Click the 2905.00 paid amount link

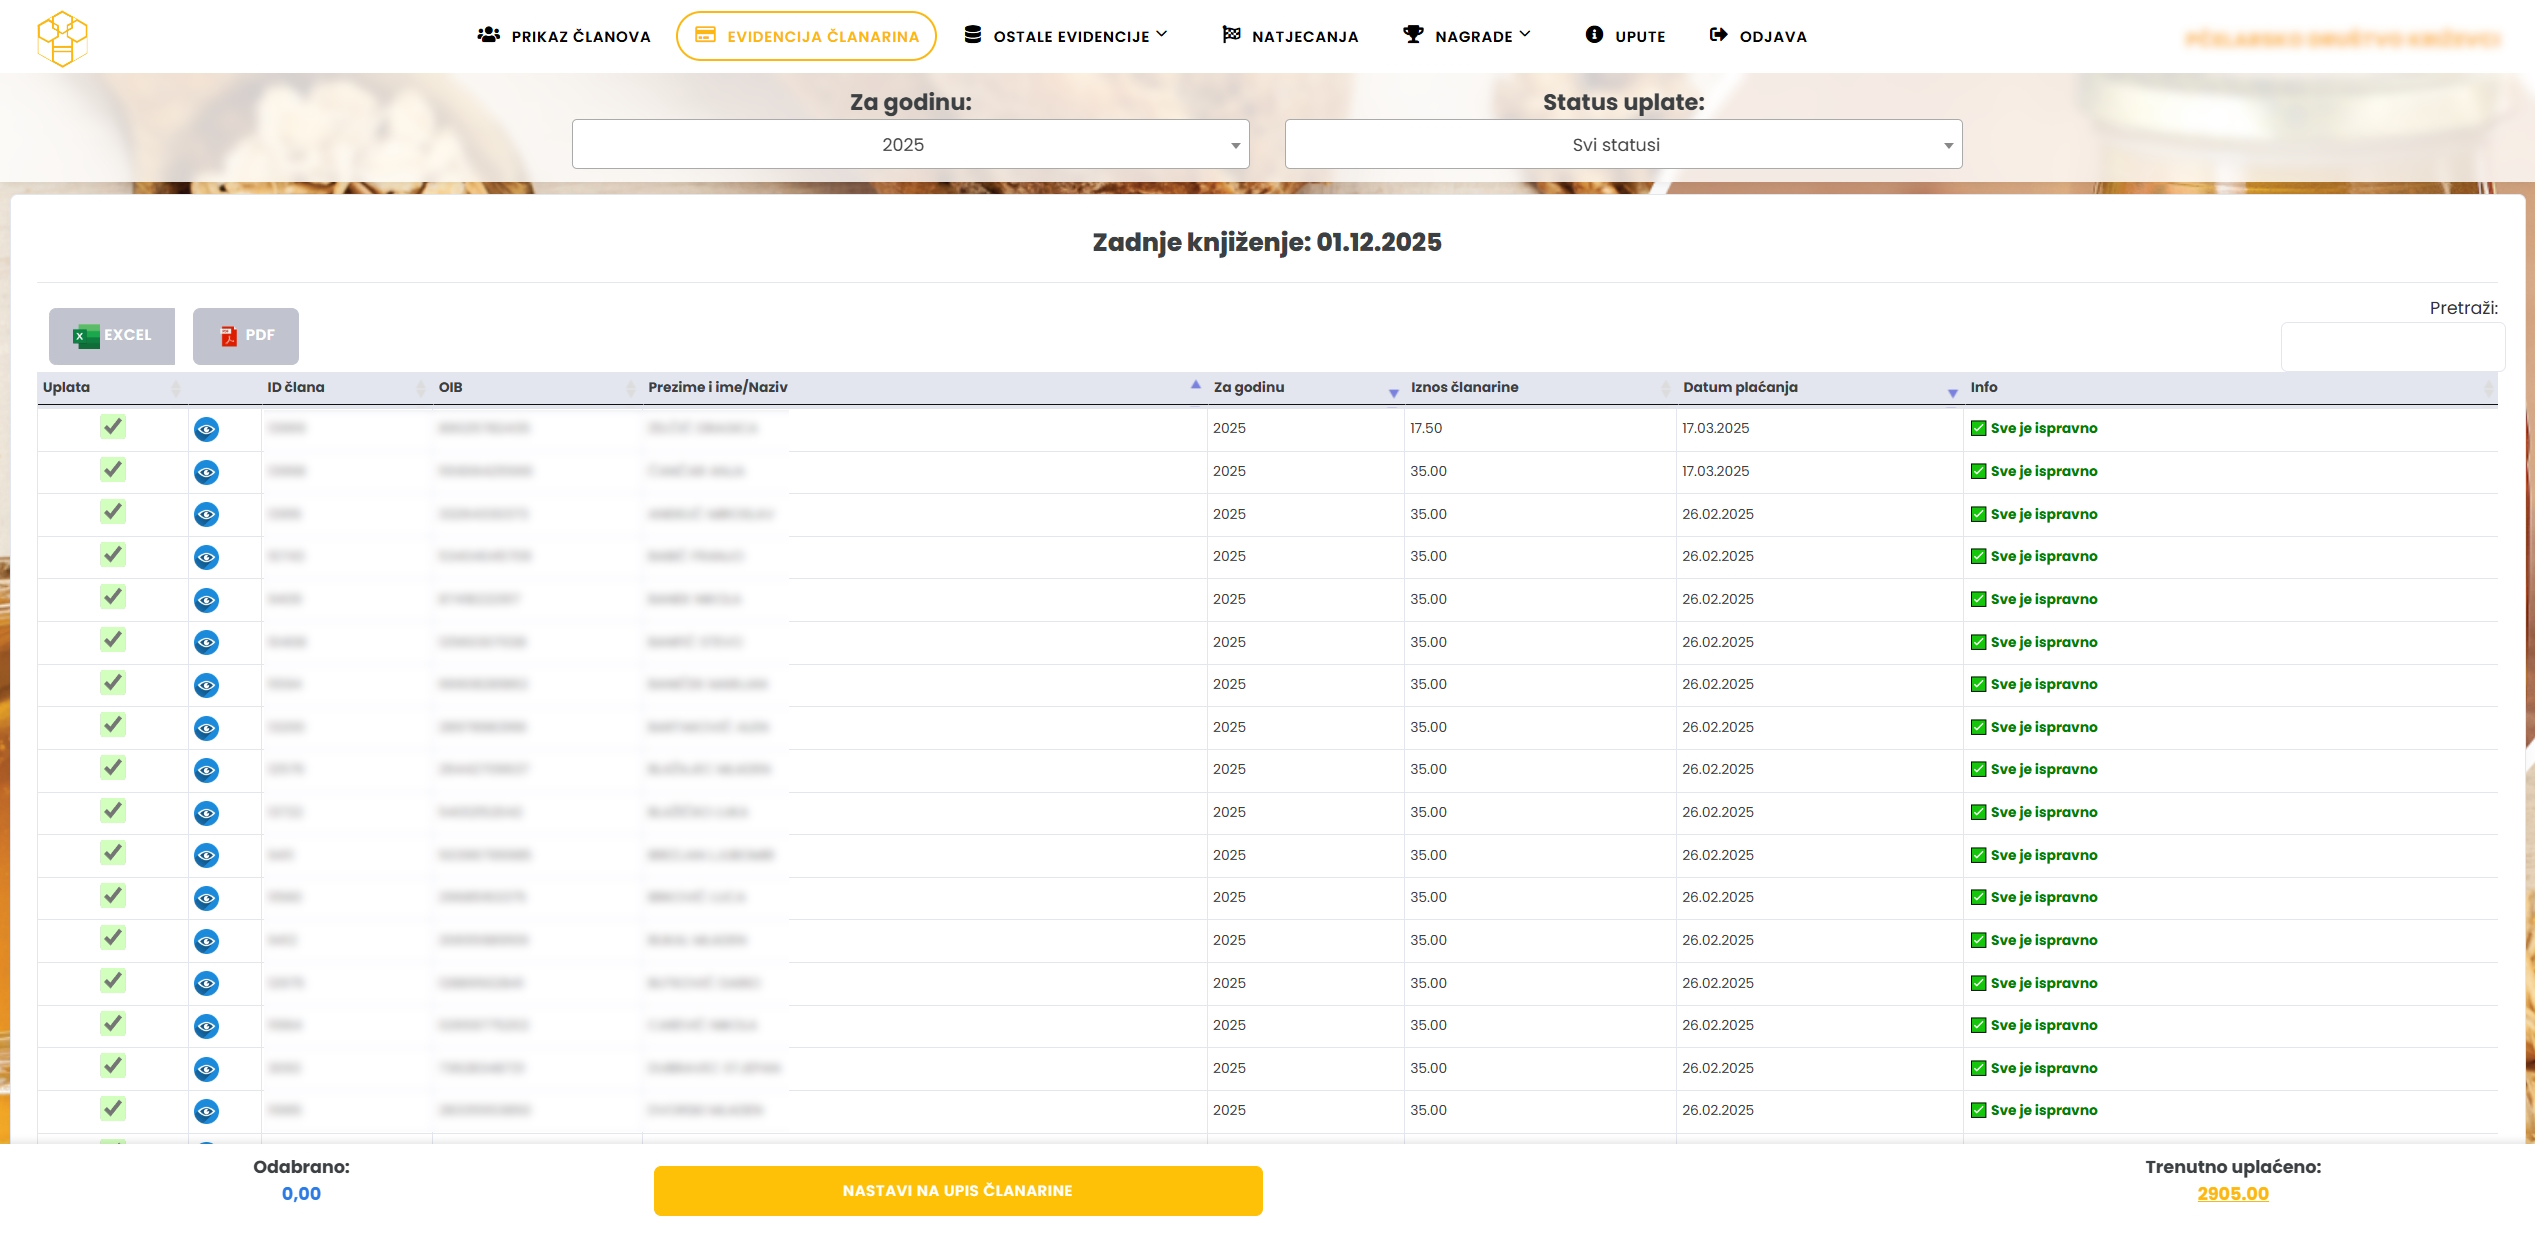click(x=2232, y=1194)
